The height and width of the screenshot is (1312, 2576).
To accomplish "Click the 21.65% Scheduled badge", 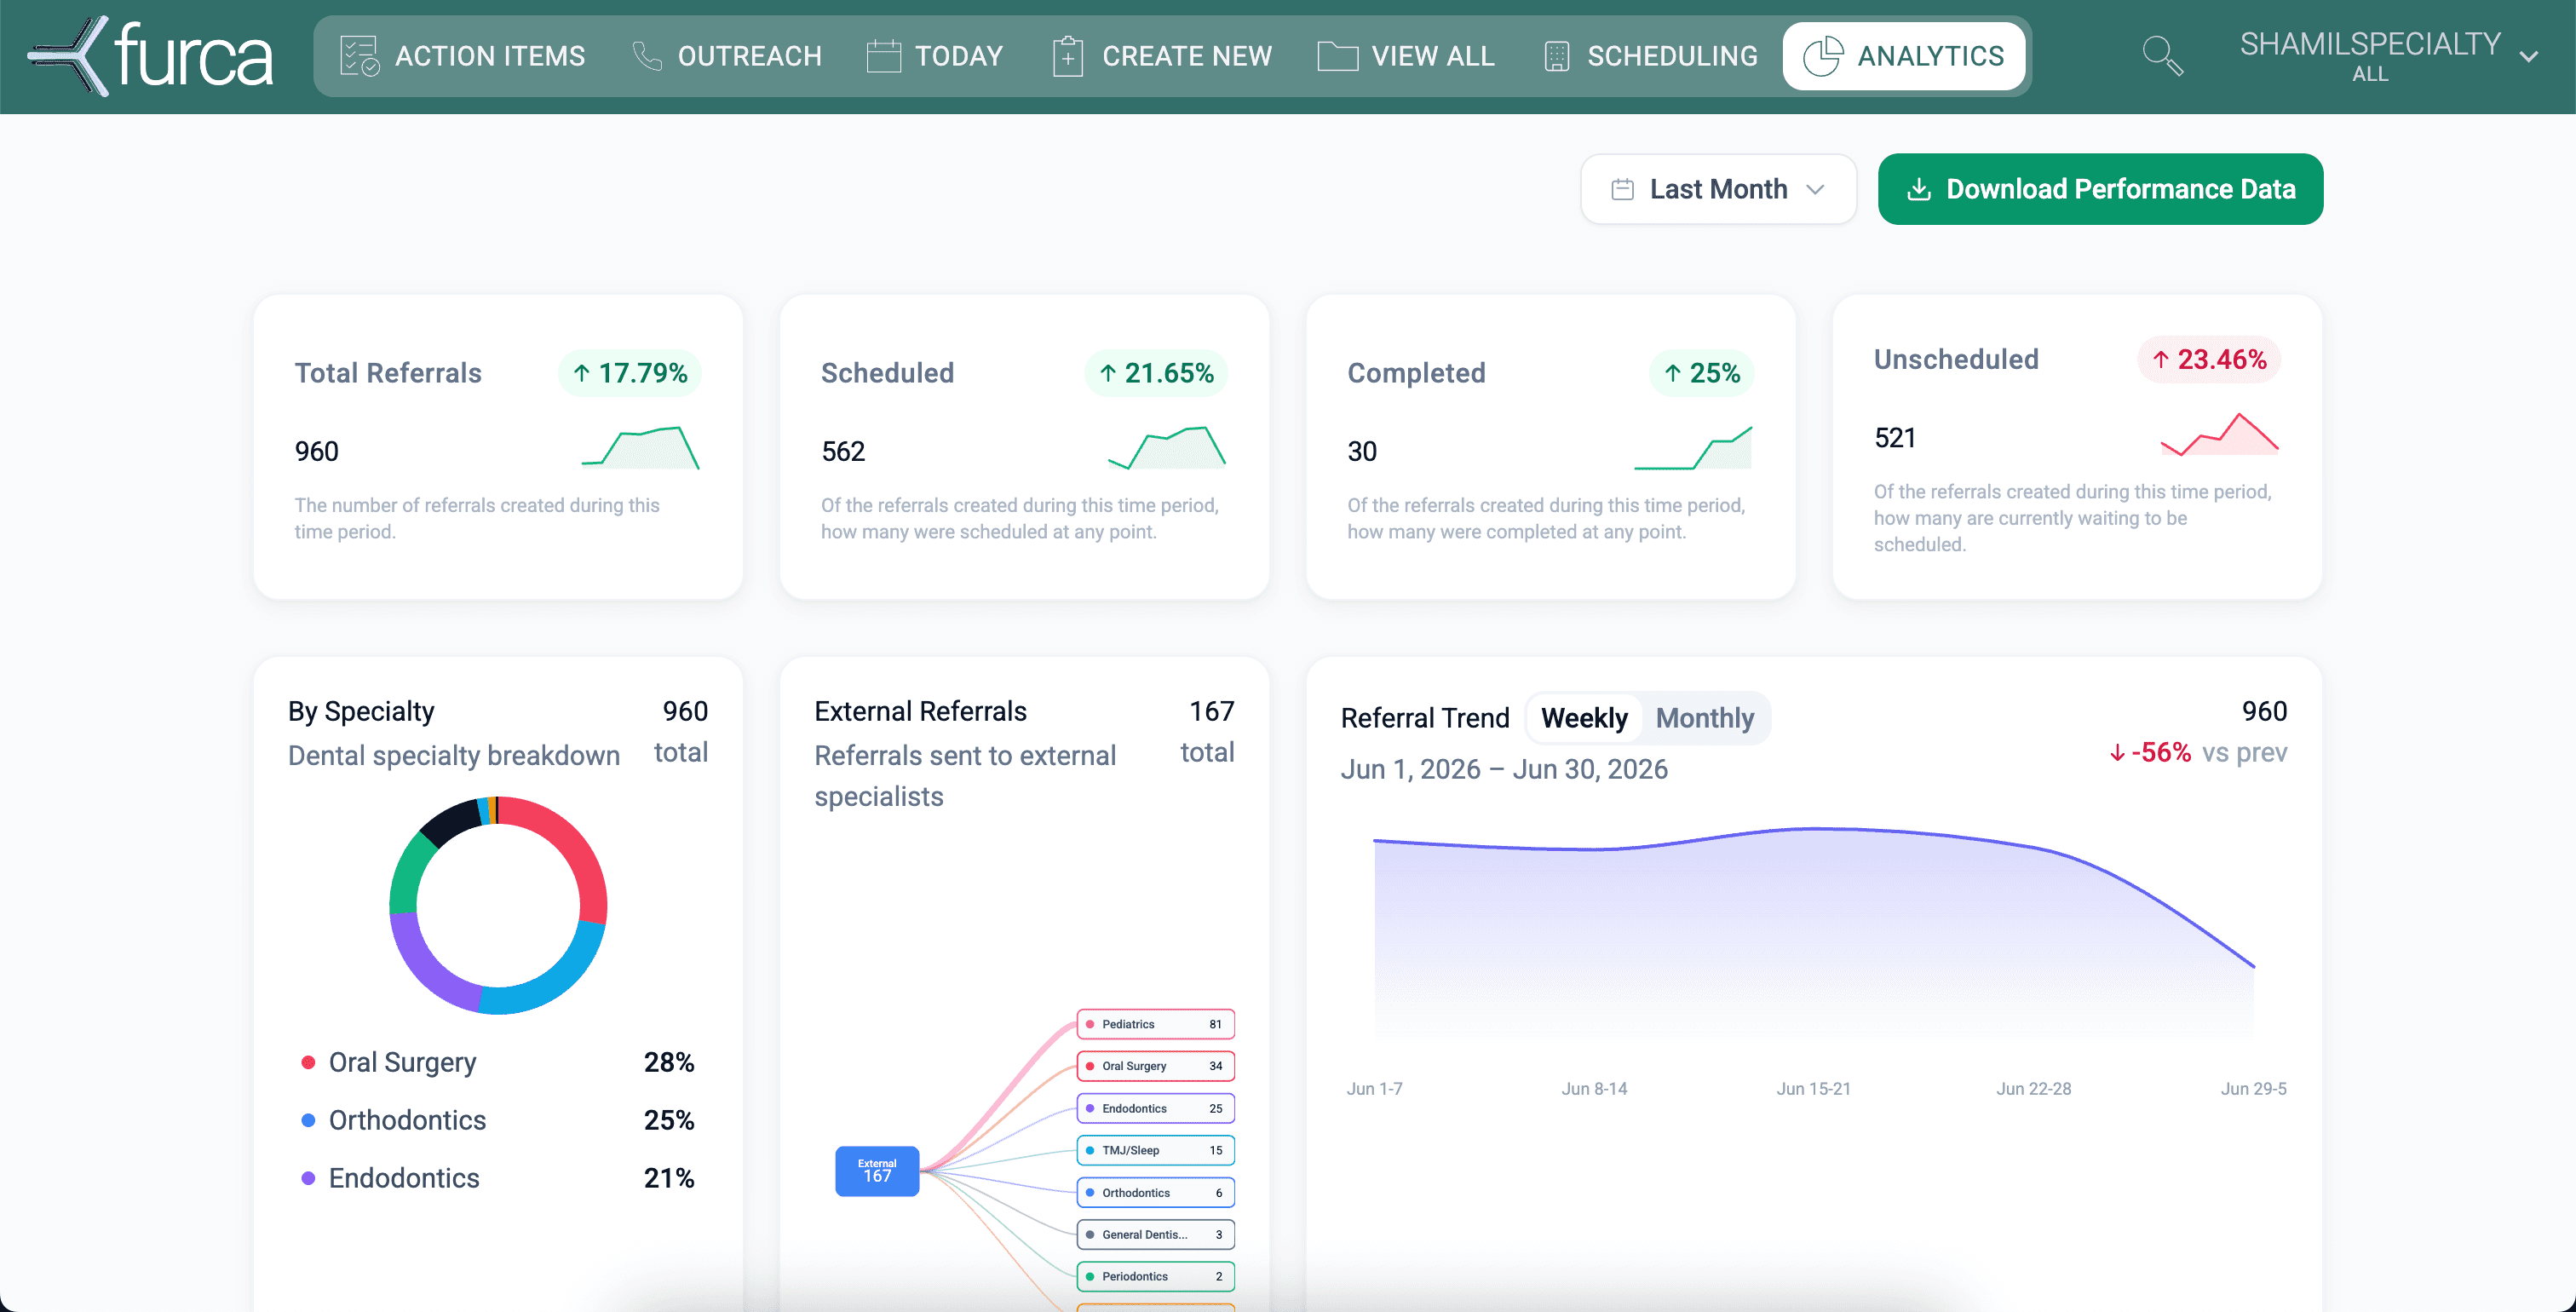I will tap(1156, 373).
